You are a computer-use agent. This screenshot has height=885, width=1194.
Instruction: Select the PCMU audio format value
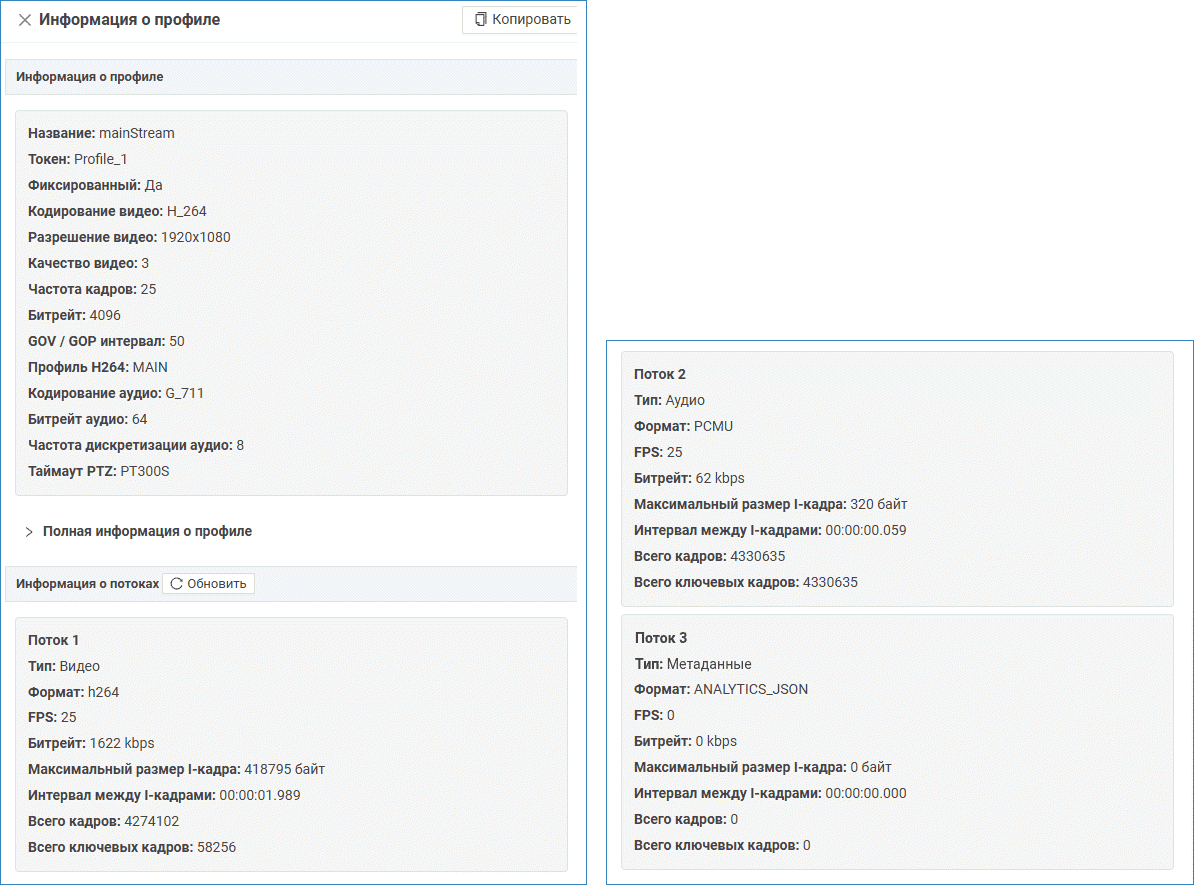click(x=713, y=426)
